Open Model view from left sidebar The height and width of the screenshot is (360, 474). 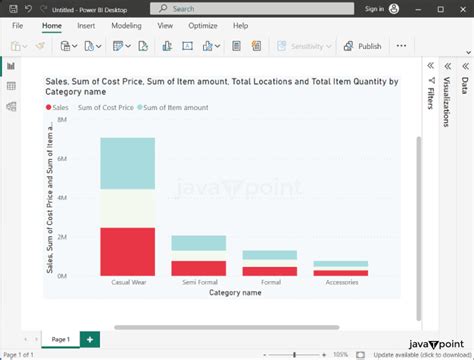[11, 106]
